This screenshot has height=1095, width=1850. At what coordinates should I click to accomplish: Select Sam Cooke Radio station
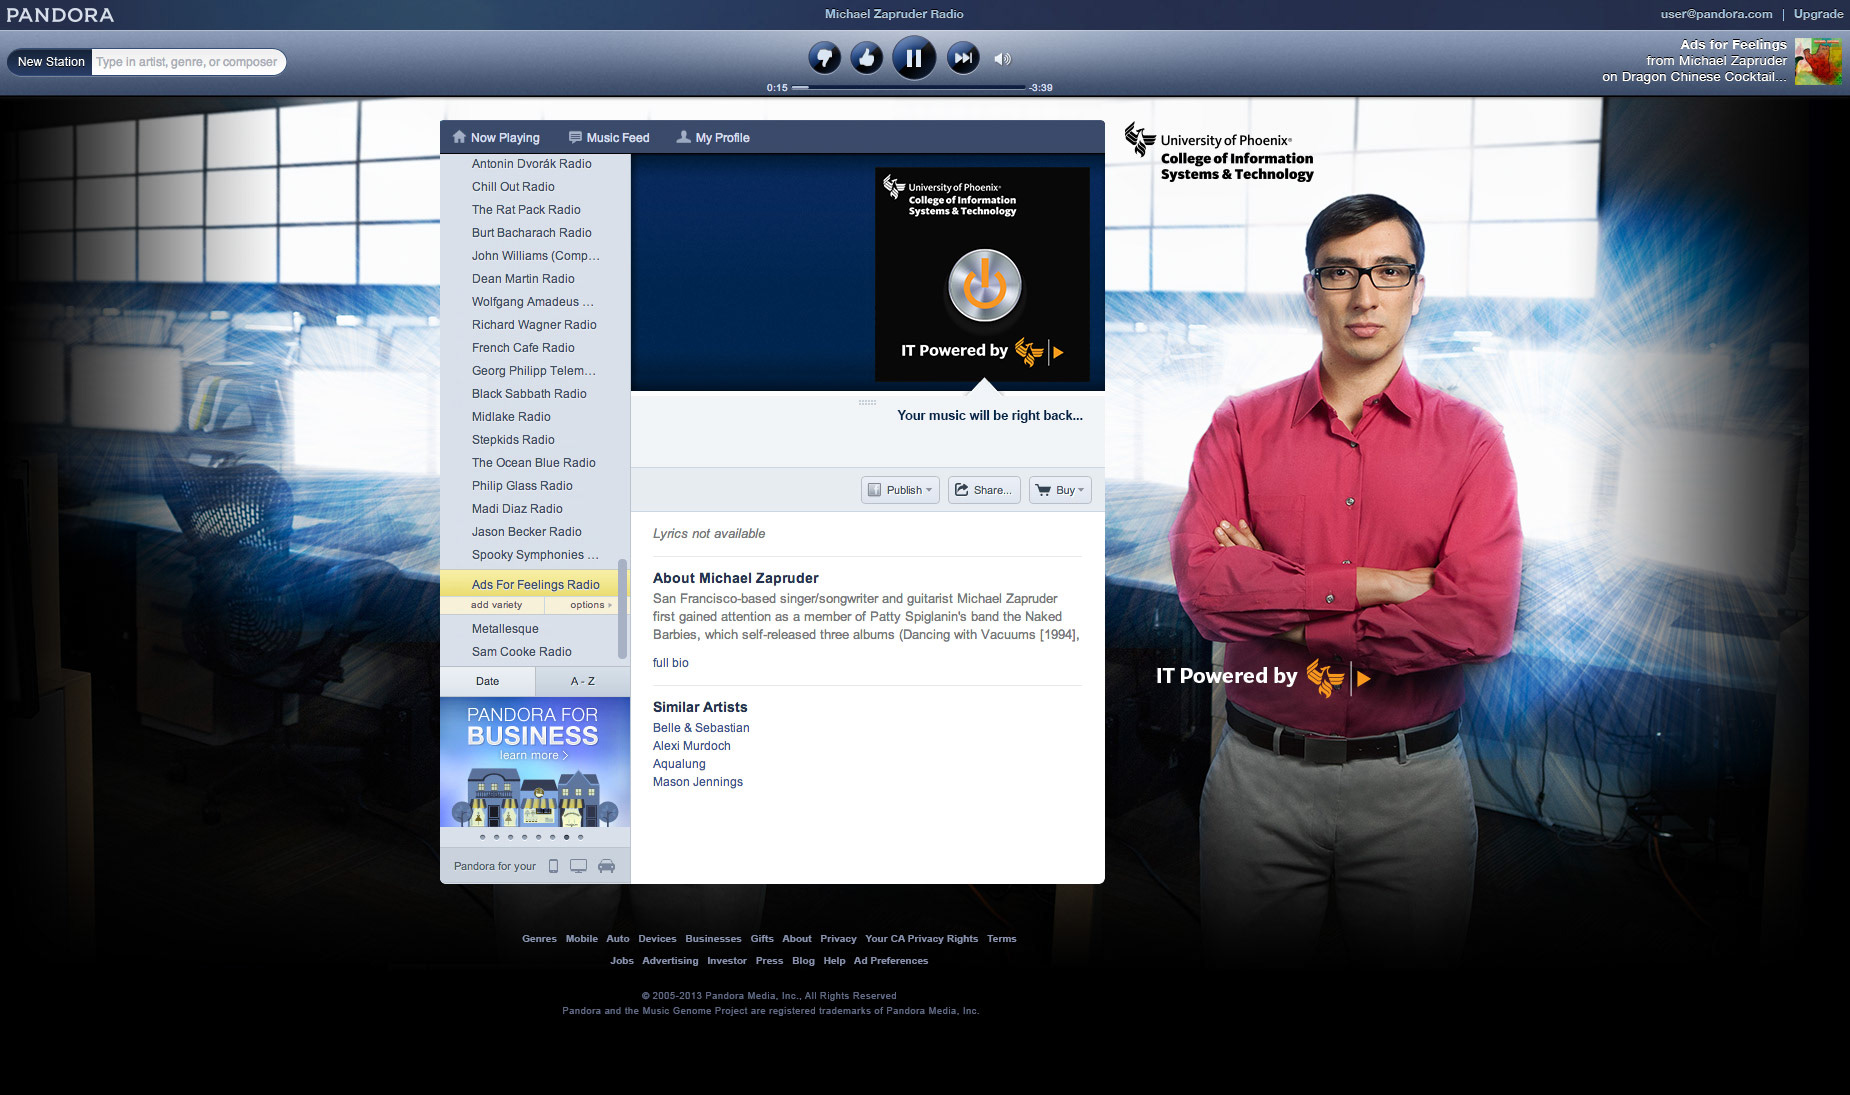click(x=522, y=652)
